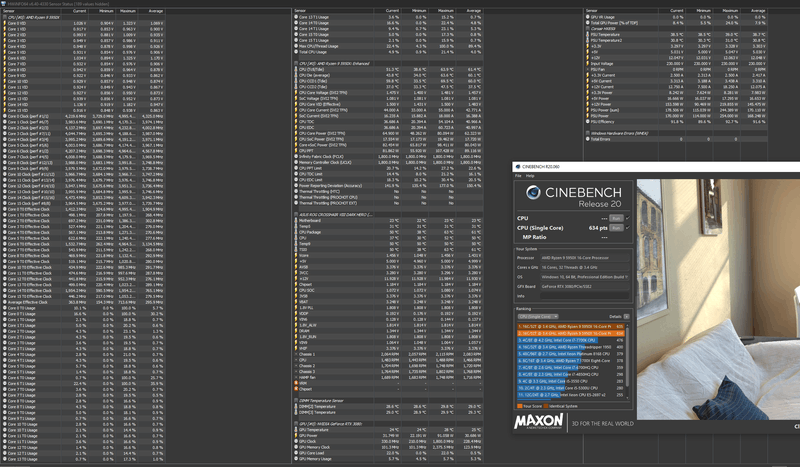Image resolution: width=800 pixels, height=467 pixels.
Task: Open the Help menu in Cinebench
Action: point(530,176)
